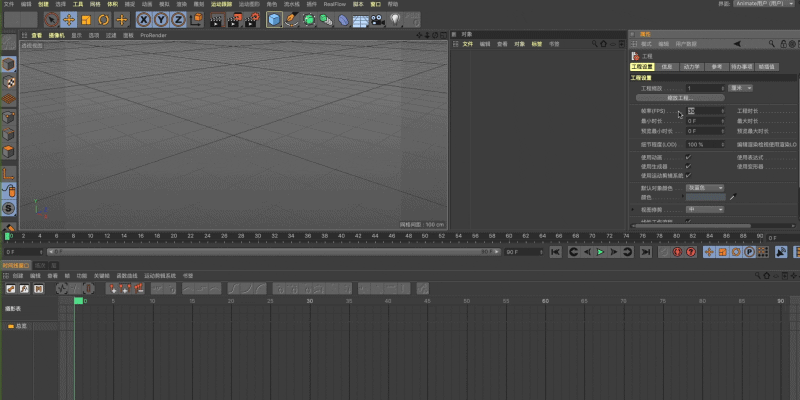The height and width of the screenshot is (400, 800).
Task: Toggle the Z axis lock
Action: [x=178, y=20]
